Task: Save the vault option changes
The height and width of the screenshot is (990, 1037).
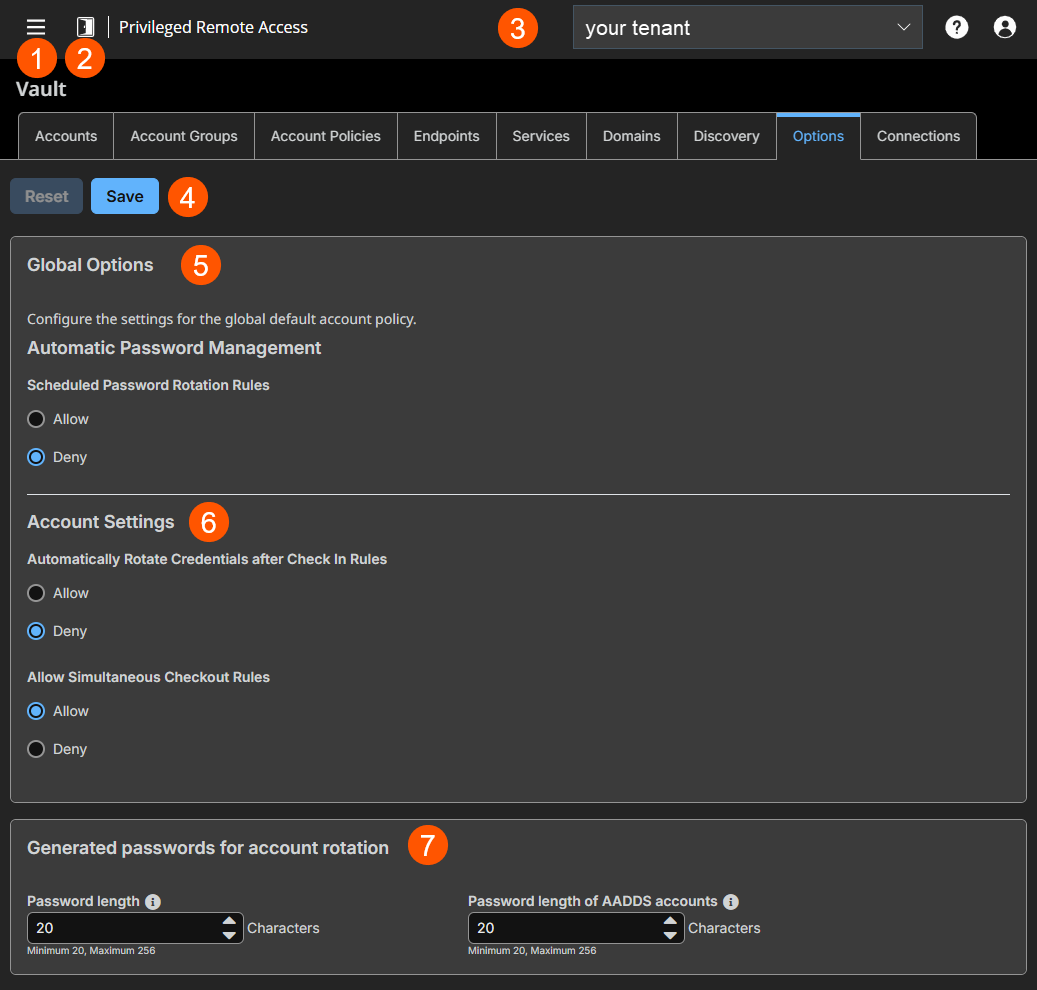Action: coord(124,196)
